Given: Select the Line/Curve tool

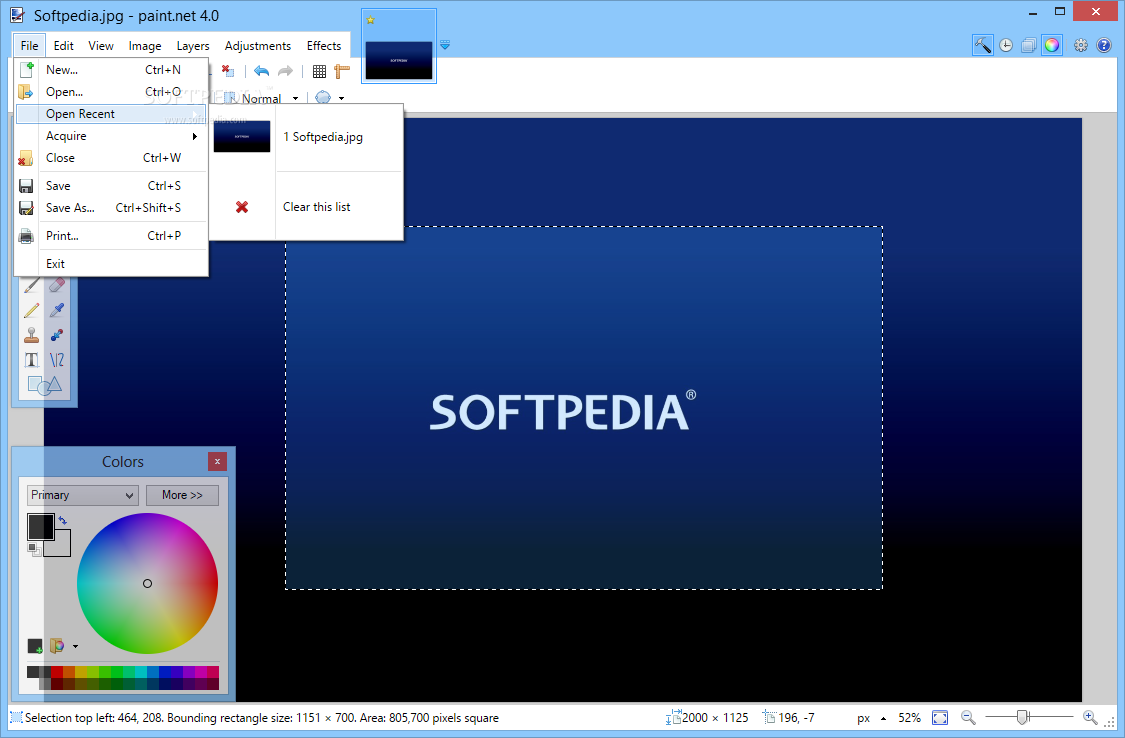Looking at the screenshot, I should pyautogui.click(x=57, y=360).
